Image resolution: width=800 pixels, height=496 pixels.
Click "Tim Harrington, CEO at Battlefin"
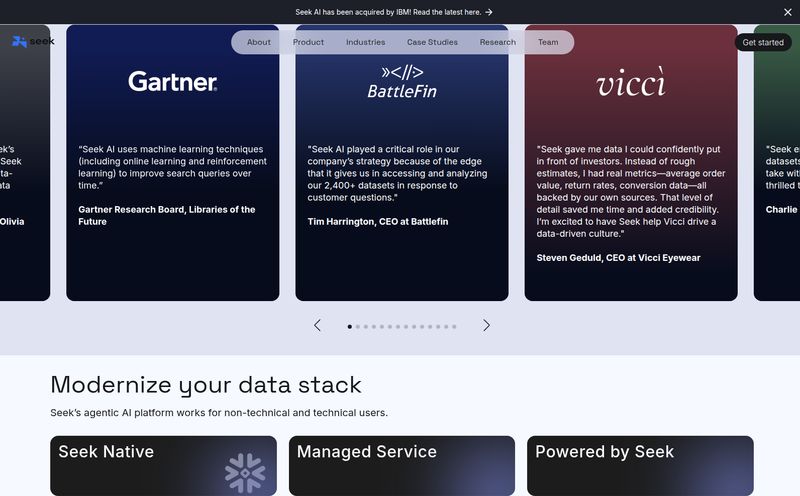coord(378,221)
